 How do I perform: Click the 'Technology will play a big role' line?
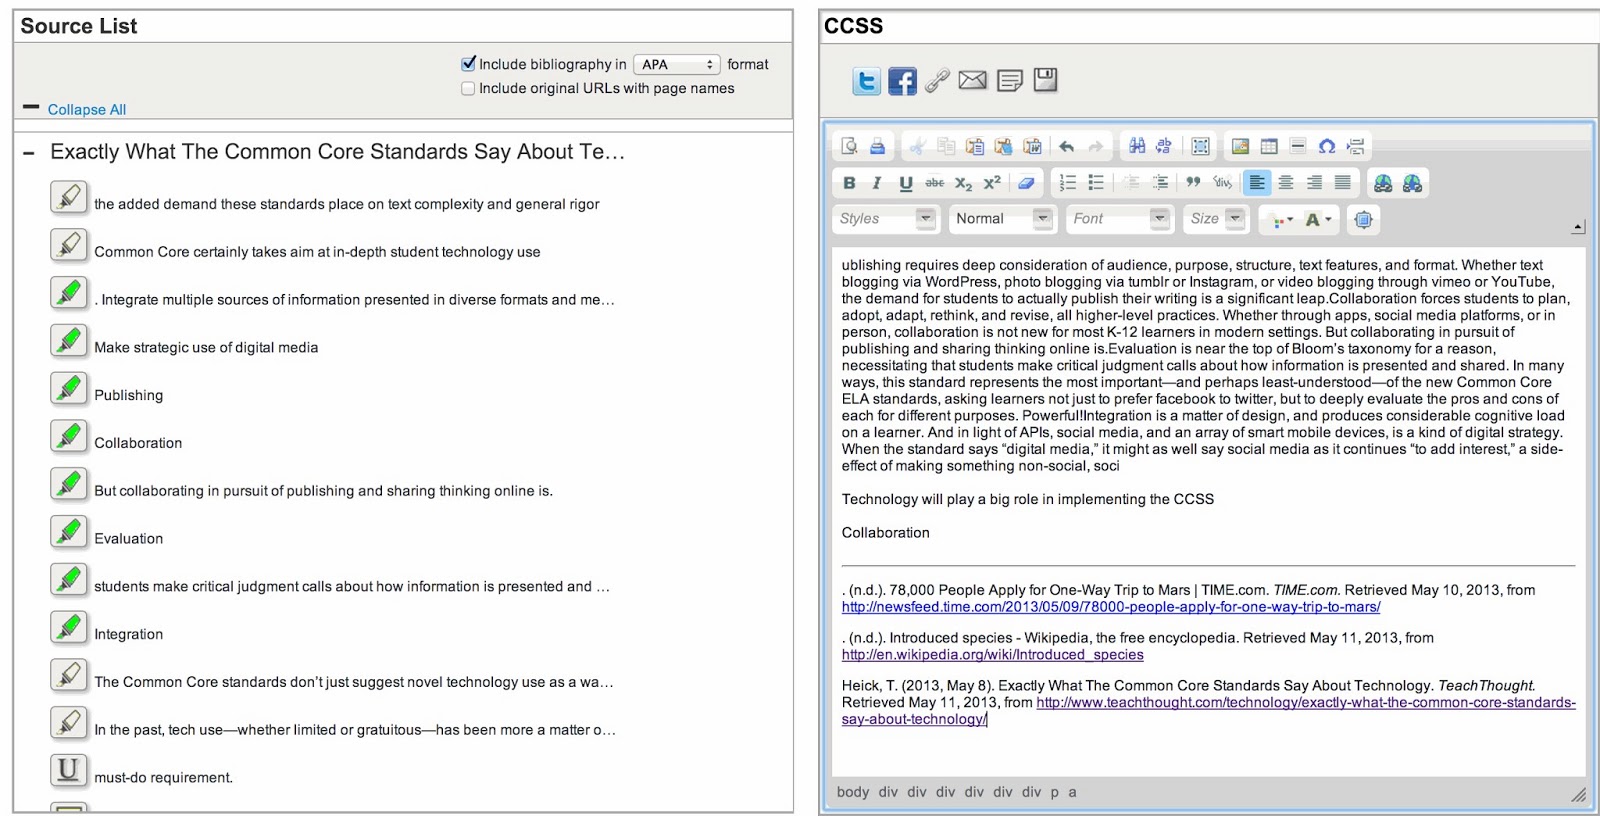[x=1028, y=499]
